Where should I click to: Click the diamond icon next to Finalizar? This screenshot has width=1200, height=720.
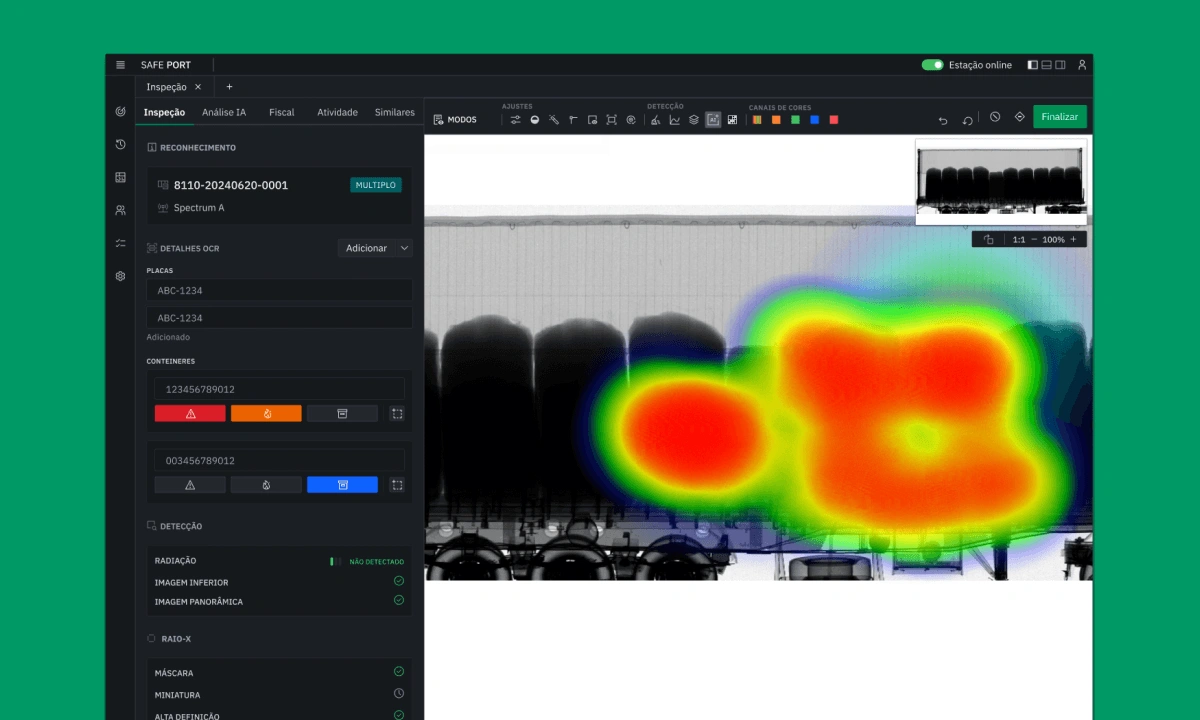click(x=1019, y=117)
